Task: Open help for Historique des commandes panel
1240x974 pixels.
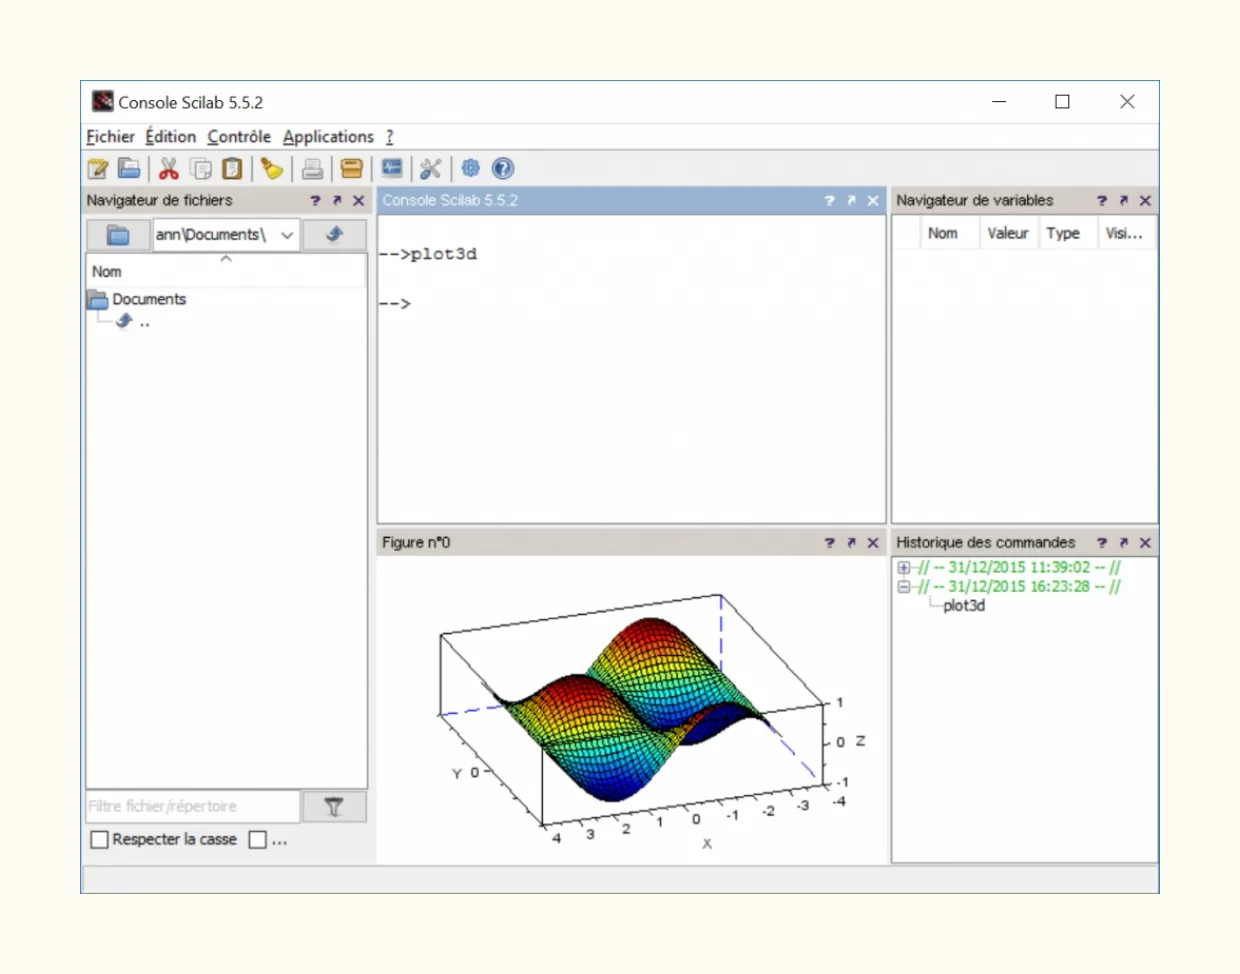Action: (x=1102, y=543)
